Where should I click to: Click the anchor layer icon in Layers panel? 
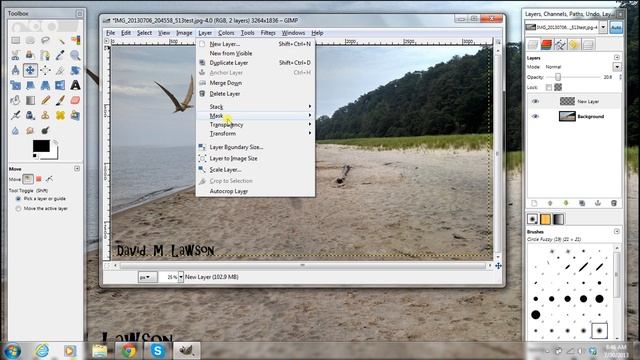click(598, 203)
